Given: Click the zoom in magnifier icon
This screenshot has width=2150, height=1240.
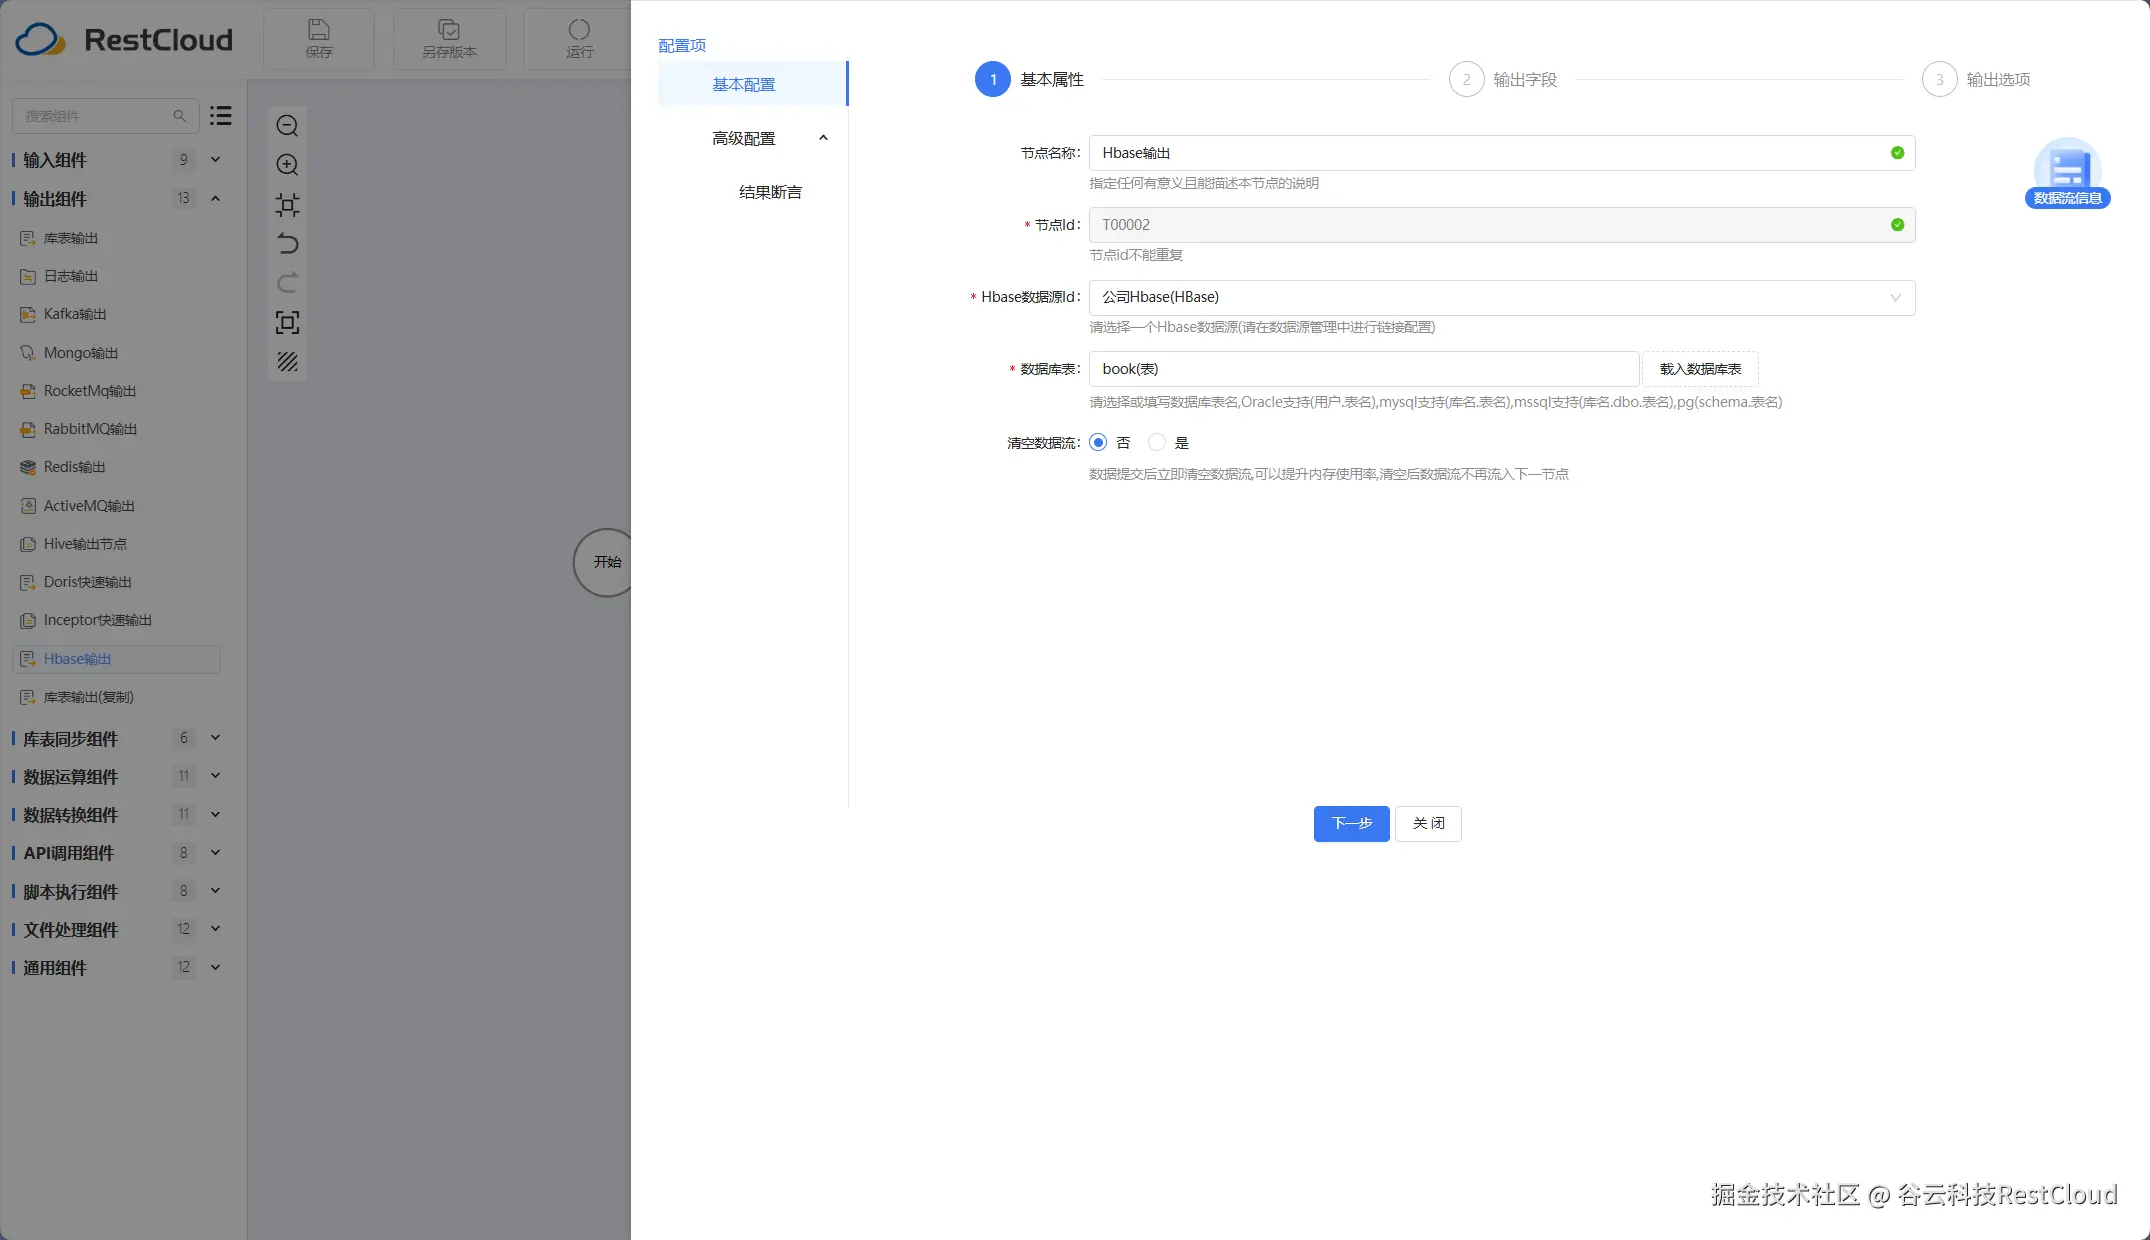Looking at the screenshot, I should click(x=287, y=165).
